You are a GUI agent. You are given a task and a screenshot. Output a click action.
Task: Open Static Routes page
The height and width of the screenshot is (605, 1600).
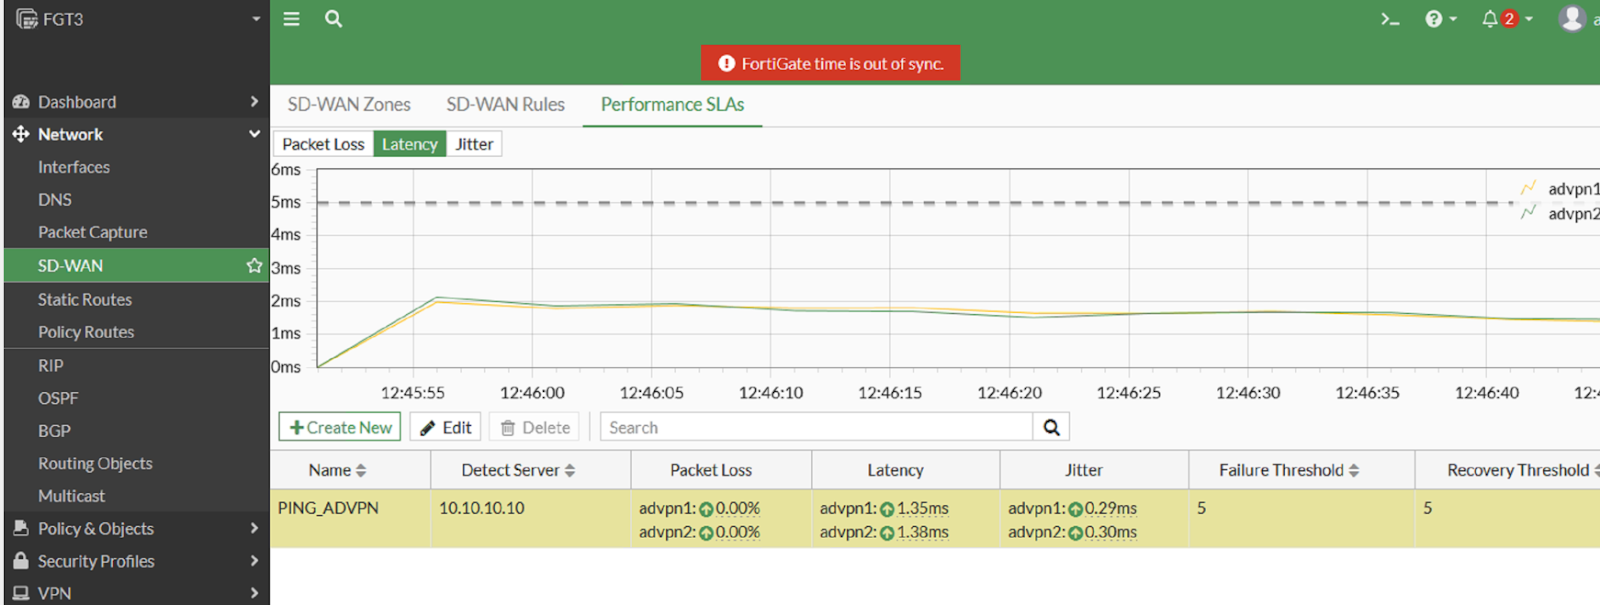pyautogui.click(x=85, y=299)
